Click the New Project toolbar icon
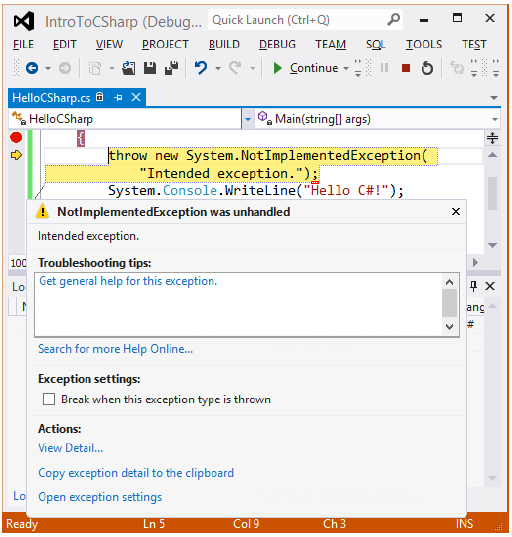 (95, 68)
